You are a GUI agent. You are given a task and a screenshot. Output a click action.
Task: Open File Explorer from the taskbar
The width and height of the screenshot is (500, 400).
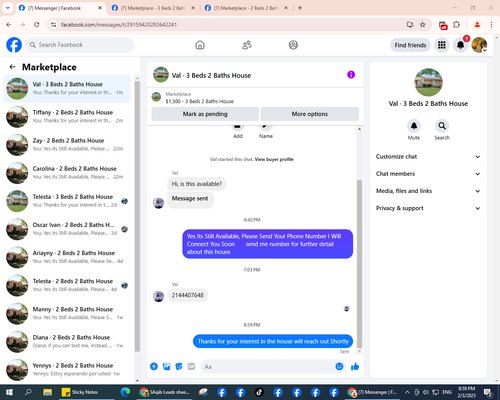pyautogui.click(x=48, y=392)
